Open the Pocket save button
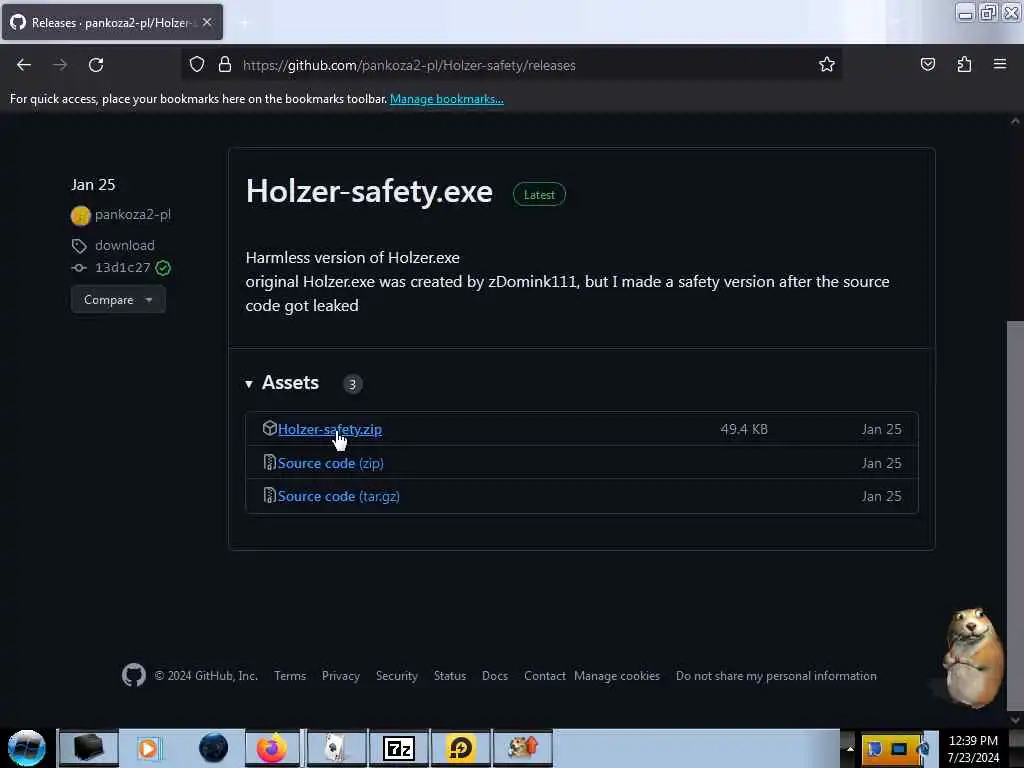1024x768 pixels. (x=927, y=65)
